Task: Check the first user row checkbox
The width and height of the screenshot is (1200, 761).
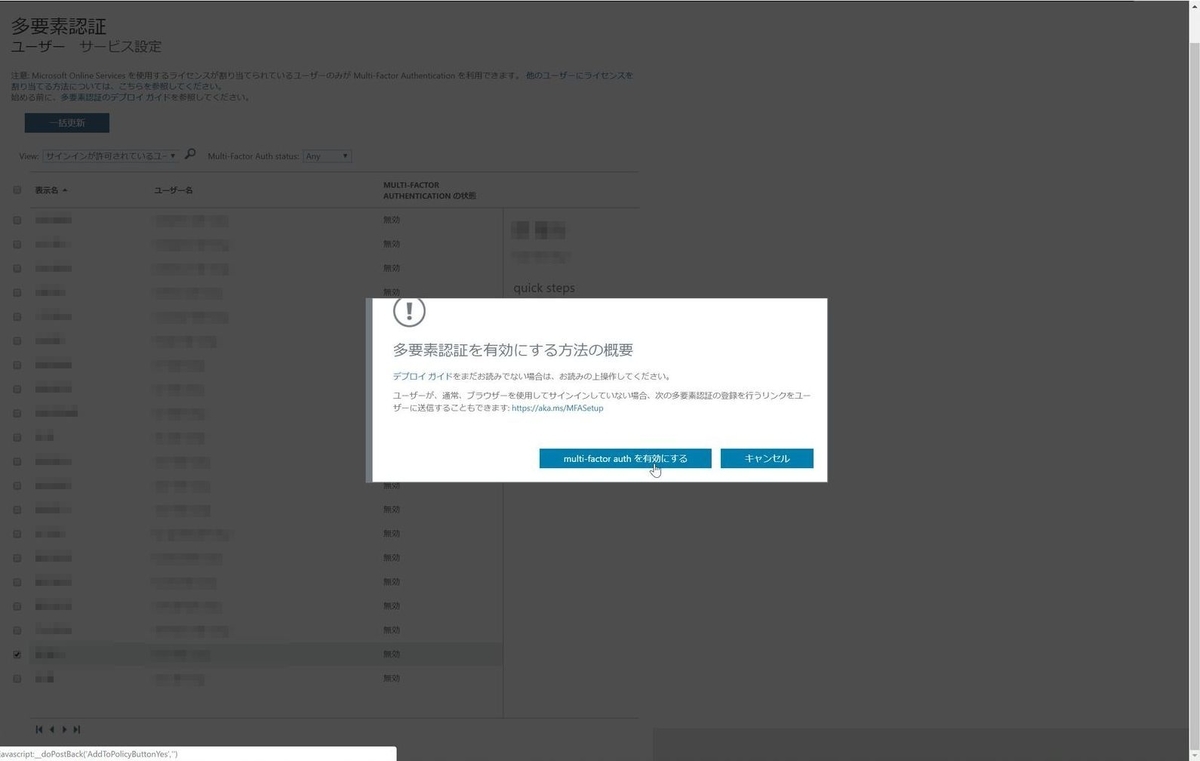Action: pos(17,219)
